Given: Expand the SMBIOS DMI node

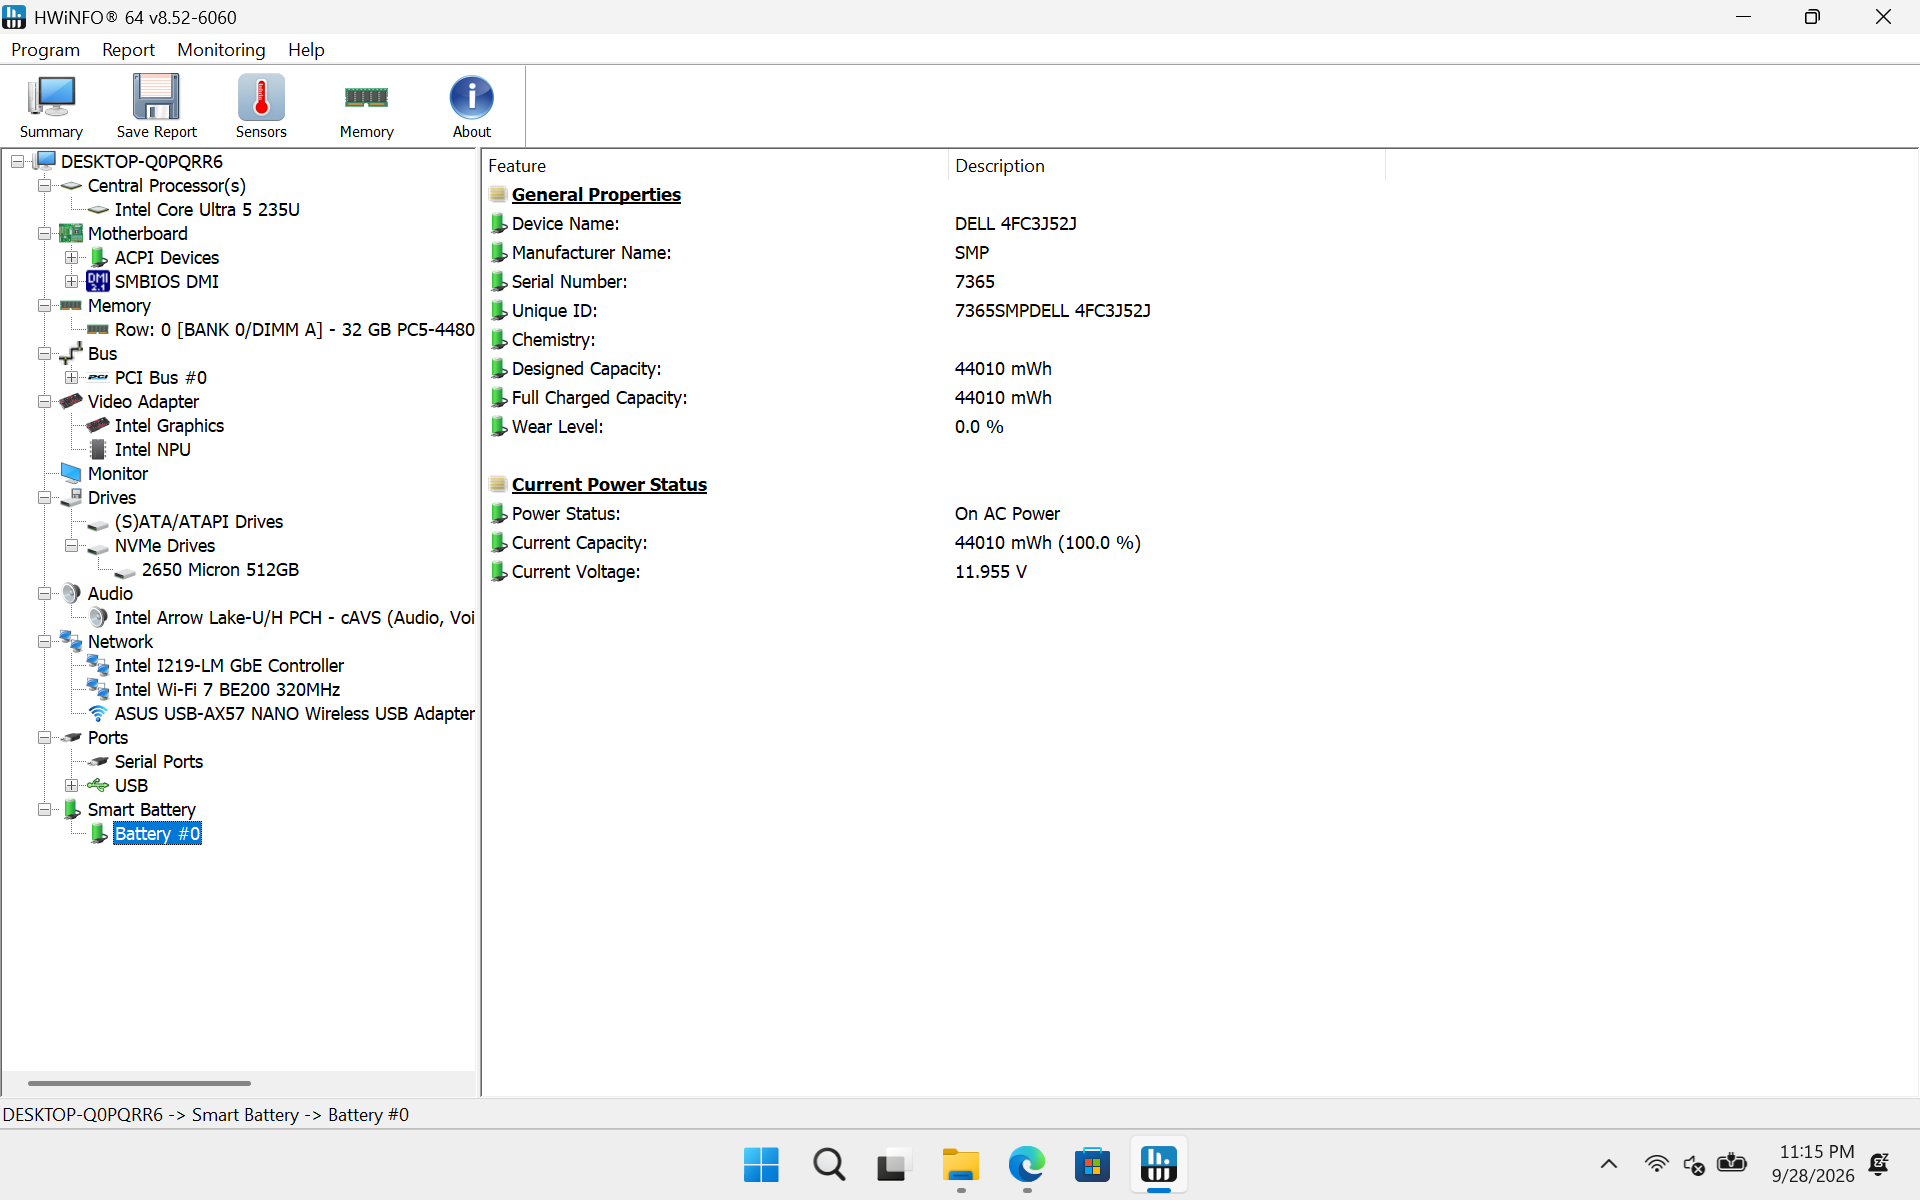Looking at the screenshot, I should [71, 281].
